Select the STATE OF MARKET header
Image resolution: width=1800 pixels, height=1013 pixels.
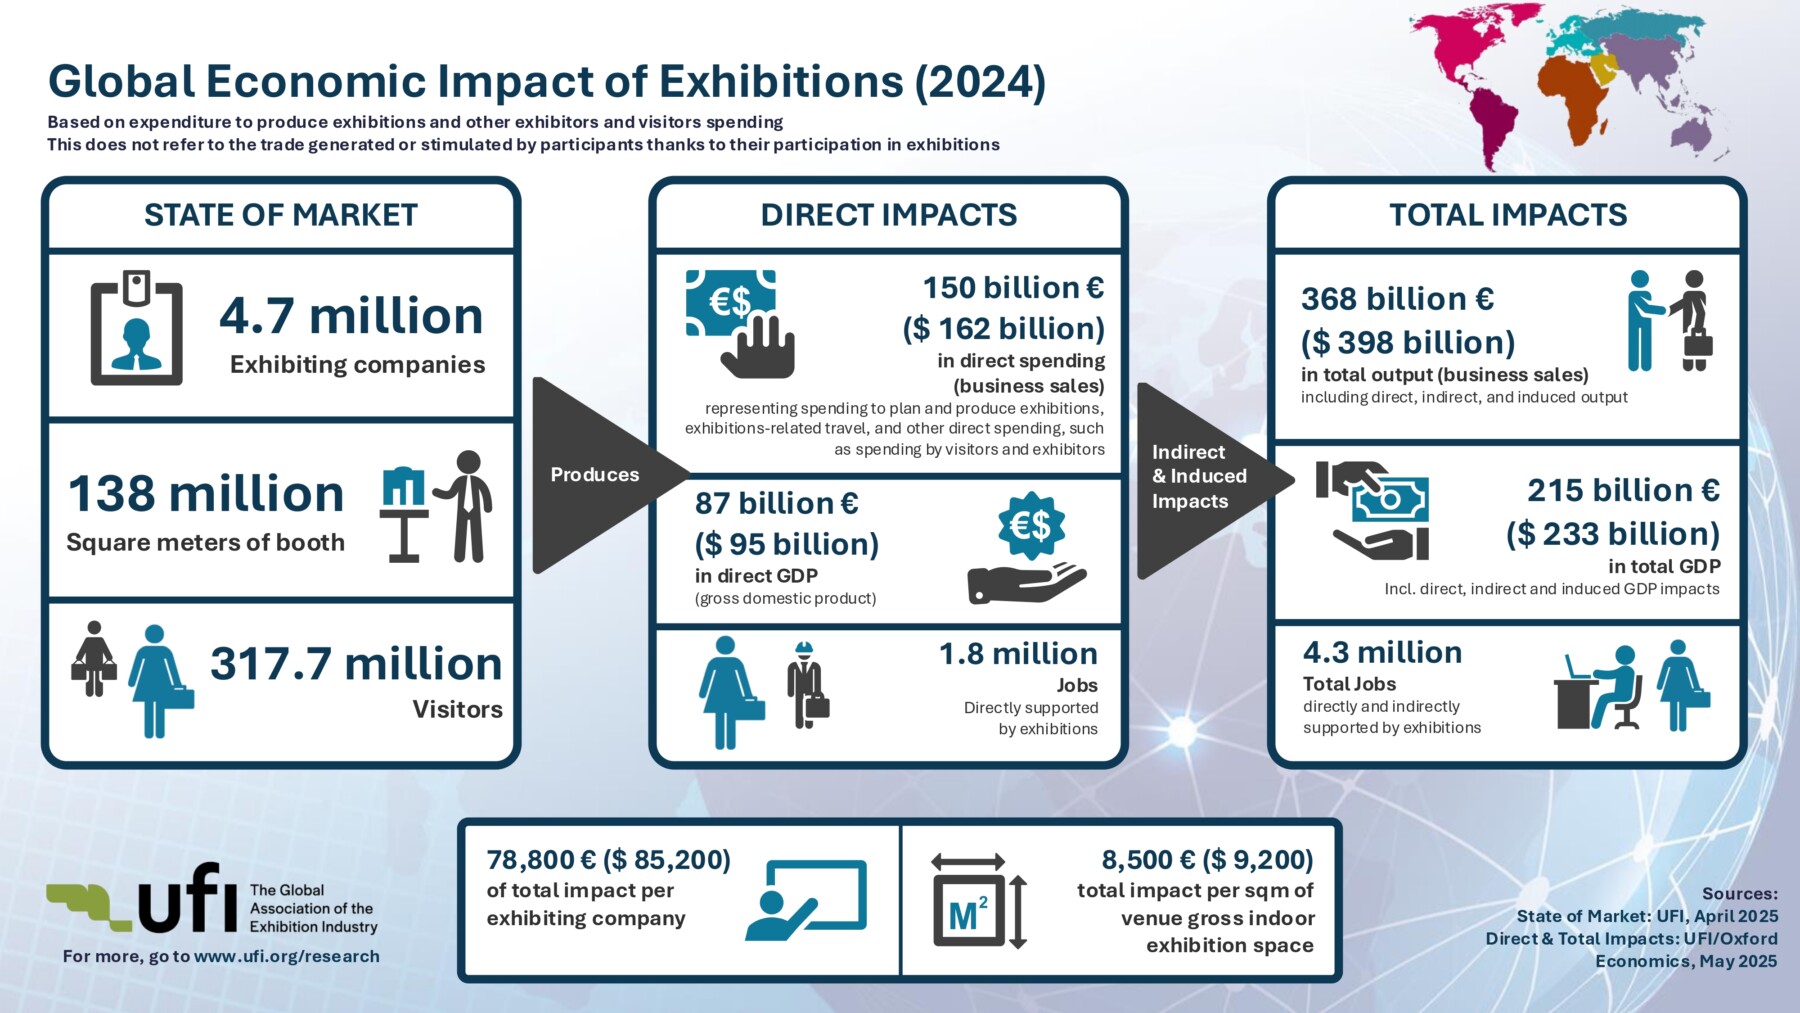point(281,215)
